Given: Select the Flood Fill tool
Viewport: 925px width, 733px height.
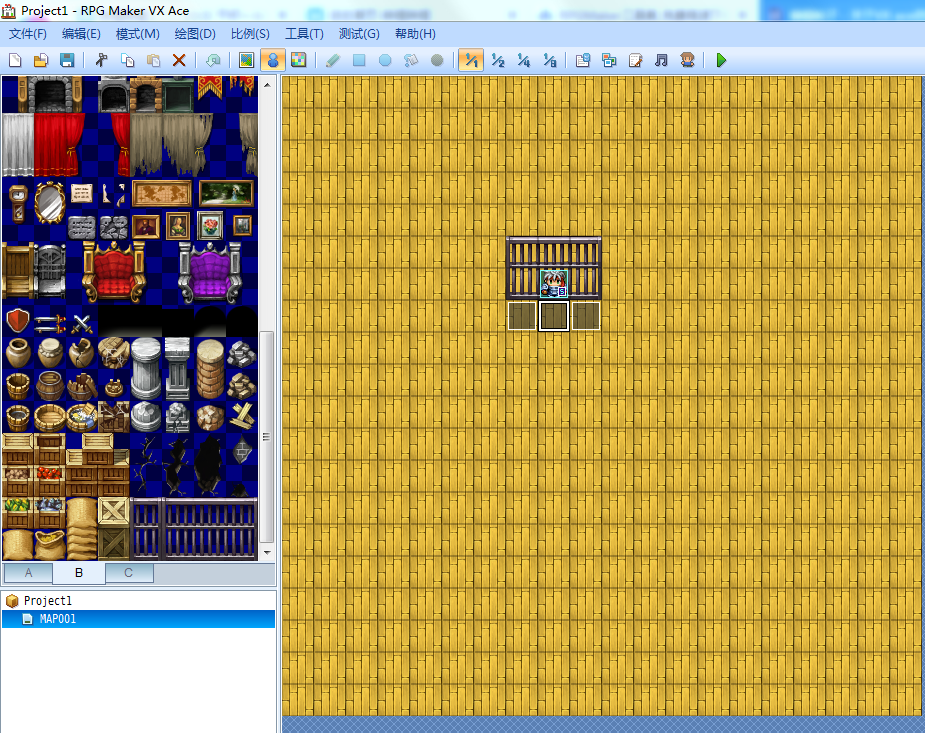Looking at the screenshot, I should click(x=411, y=60).
